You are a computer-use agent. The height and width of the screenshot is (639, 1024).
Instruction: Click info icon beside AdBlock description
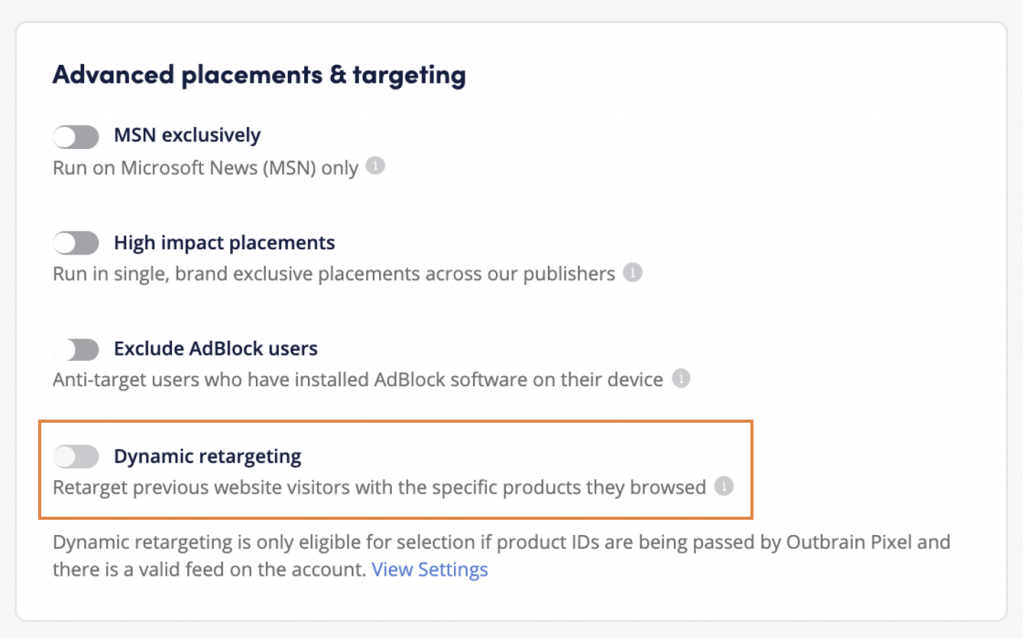point(681,379)
